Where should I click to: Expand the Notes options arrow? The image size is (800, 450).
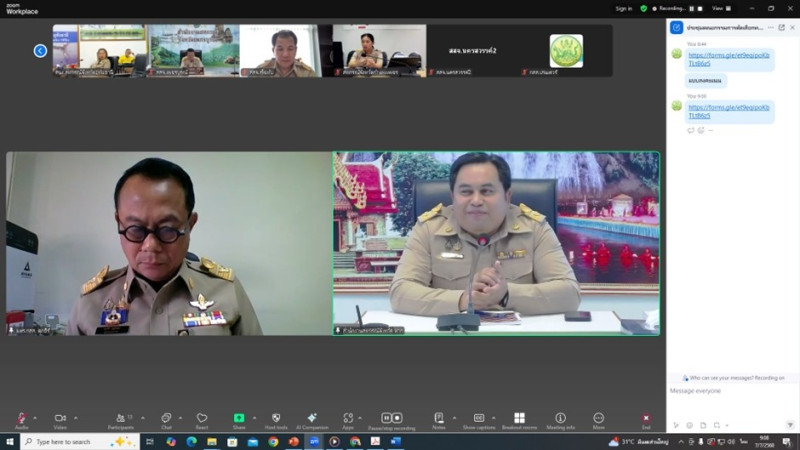click(x=454, y=418)
